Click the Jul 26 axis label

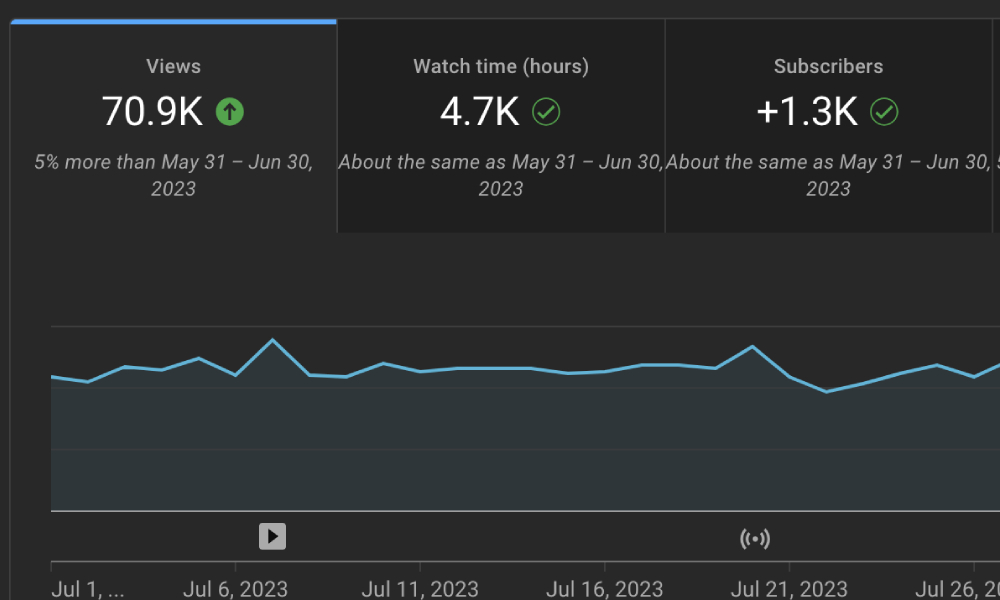(x=957, y=589)
